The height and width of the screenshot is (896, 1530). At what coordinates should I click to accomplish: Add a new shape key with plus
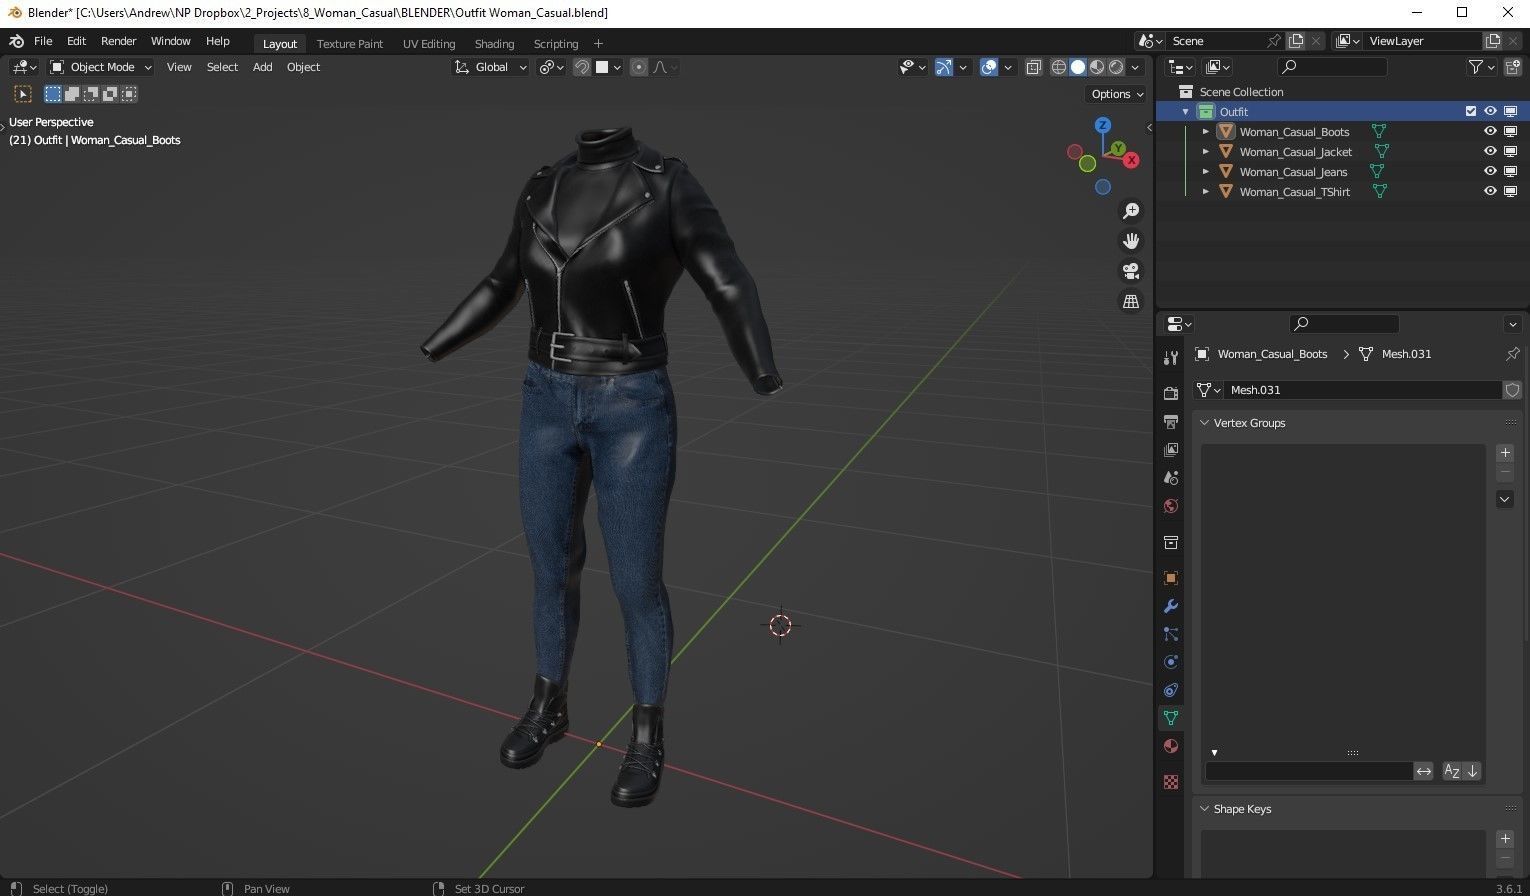[x=1505, y=839]
